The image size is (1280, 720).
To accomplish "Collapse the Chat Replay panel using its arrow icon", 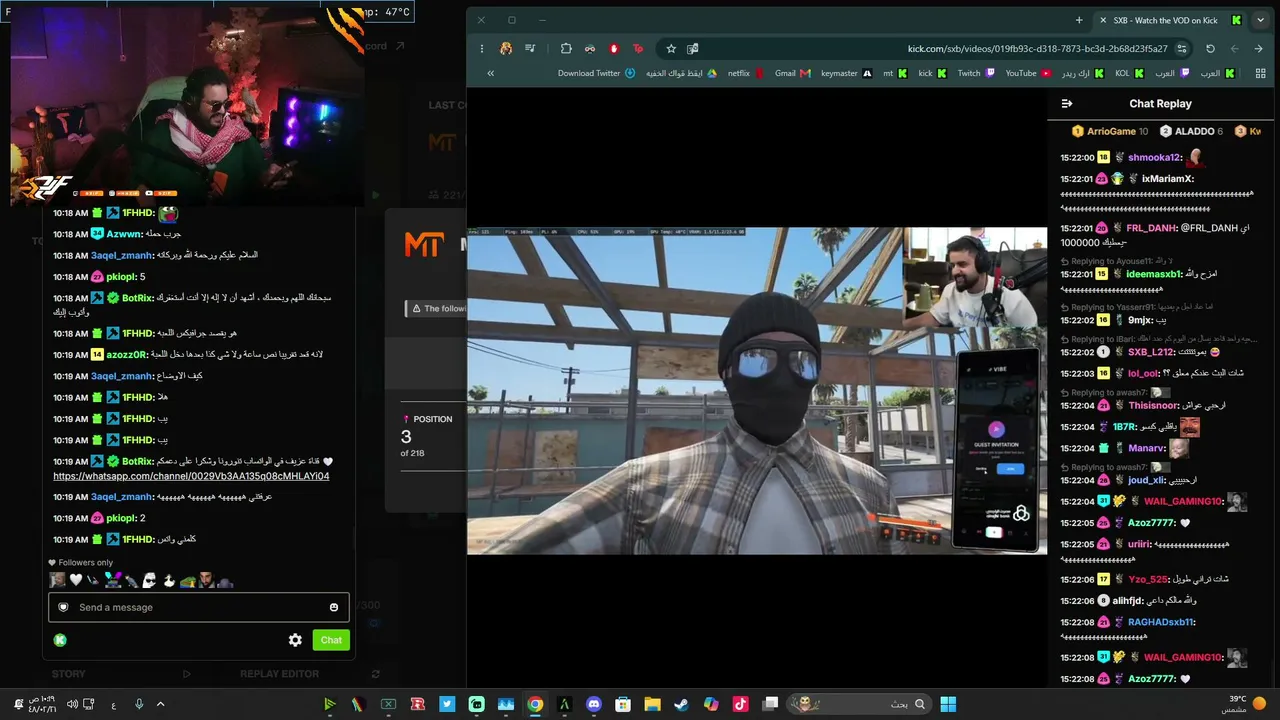I will click(1067, 104).
